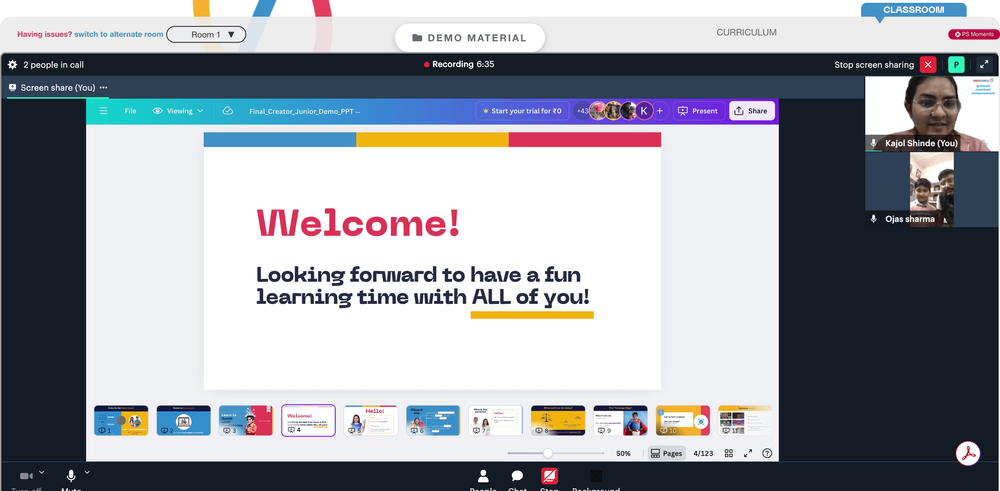This screenshot has height=491, width=1000.
Task: Select page 10 thumbnail
Action: 683,420
